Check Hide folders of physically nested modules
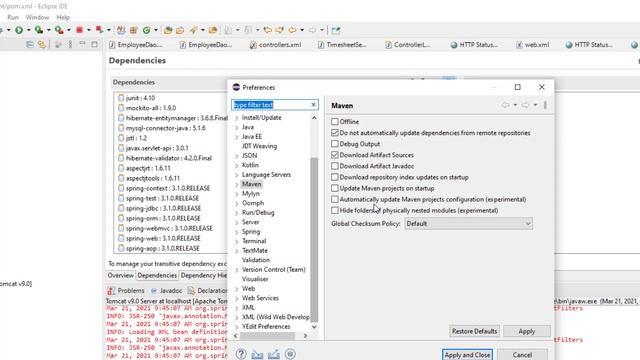The width and height of the screenshot is (640, 360). (x=335, y=210)
